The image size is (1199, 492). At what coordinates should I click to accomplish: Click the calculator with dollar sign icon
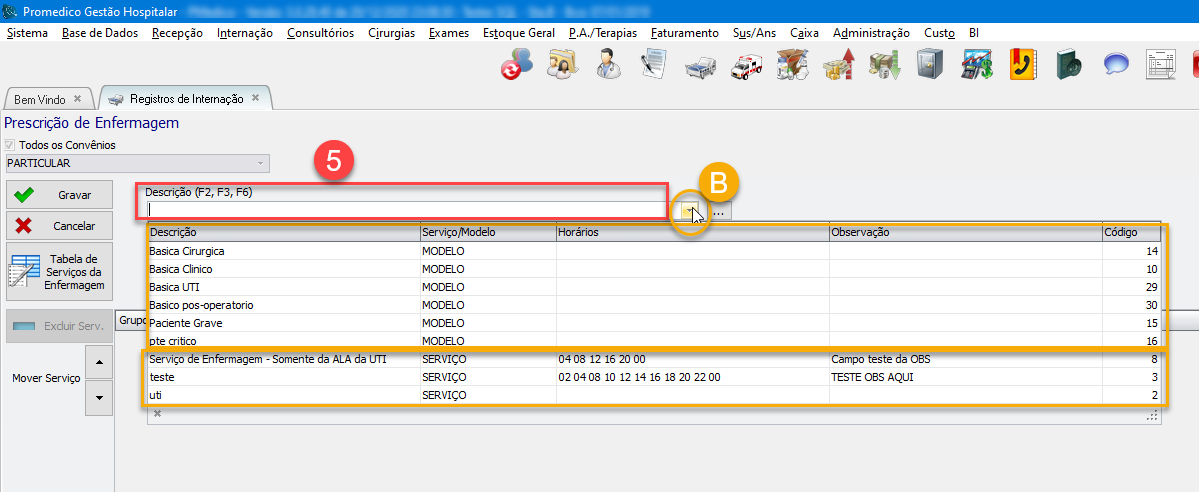(x=975, y=67)
